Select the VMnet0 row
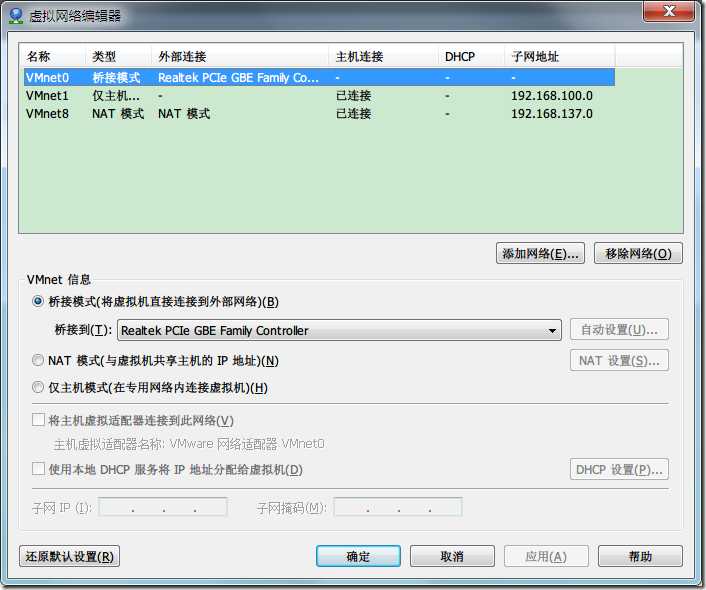The height and width of the screenshot is (590, 706). tap(319, 77)
